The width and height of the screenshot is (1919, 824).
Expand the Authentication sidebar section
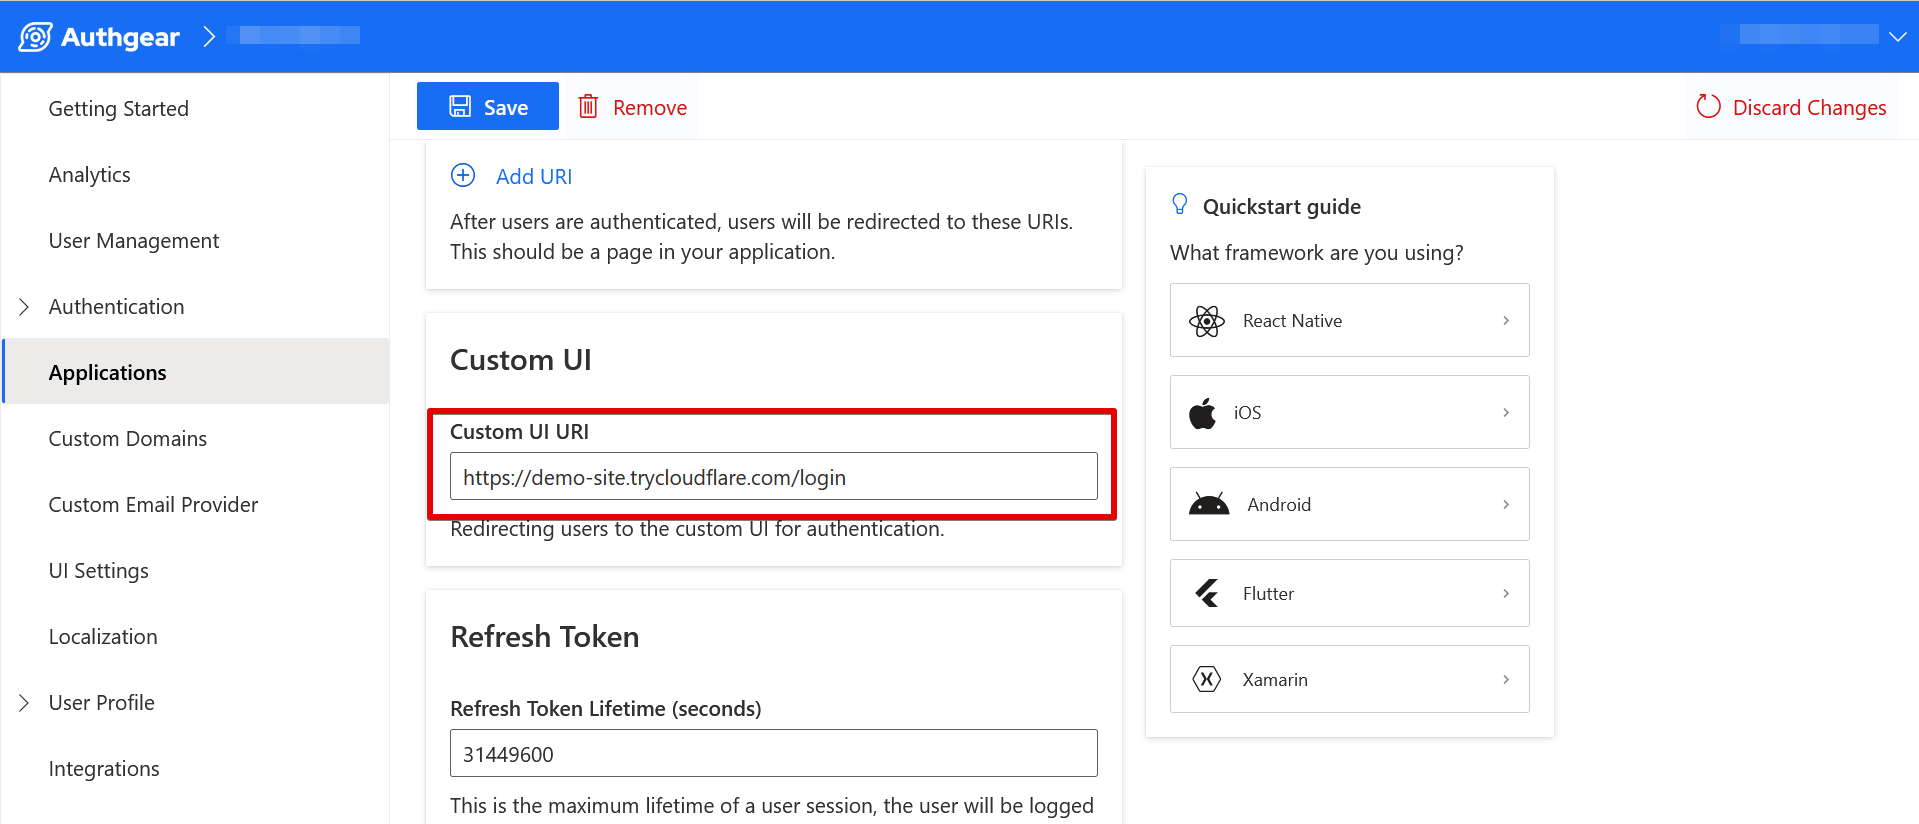pyautogui.click(x=24, y=307)
